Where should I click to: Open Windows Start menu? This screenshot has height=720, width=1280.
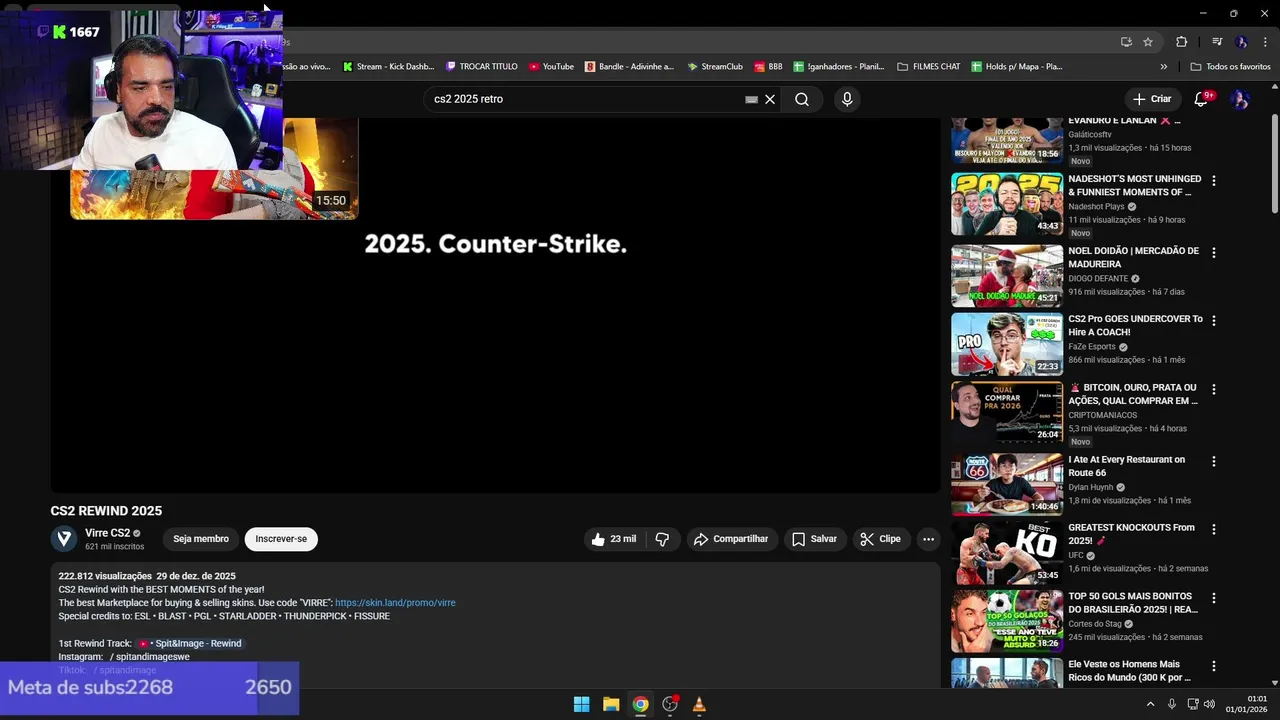point(581,704)
